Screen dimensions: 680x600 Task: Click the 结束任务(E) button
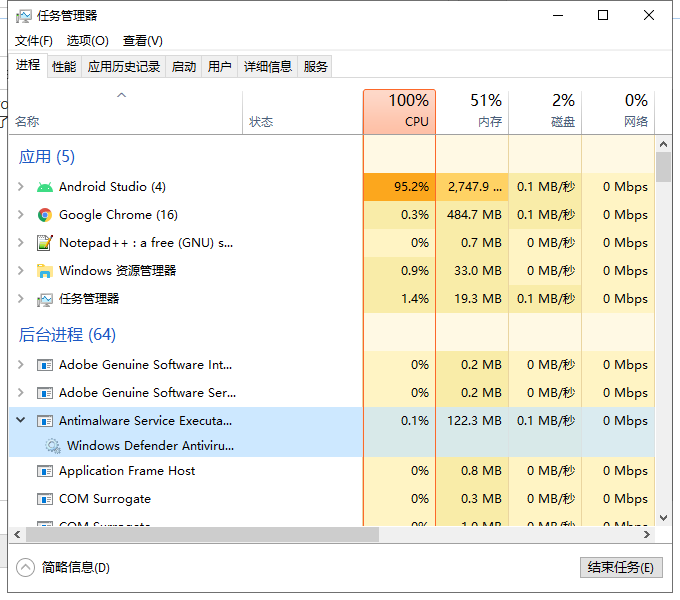coord(621,567)
